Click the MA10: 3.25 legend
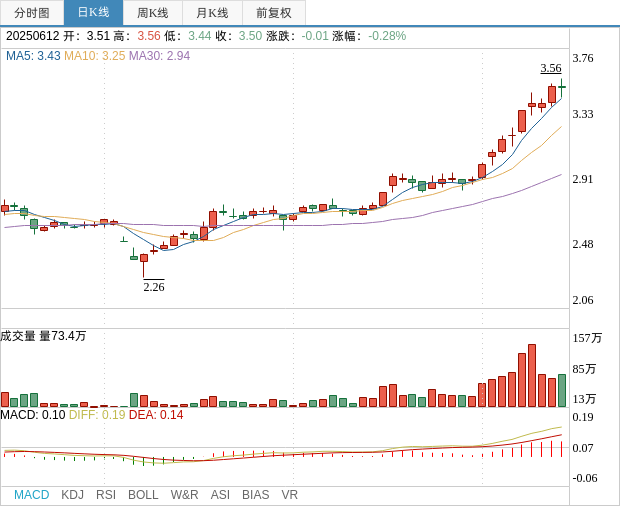Screen dimensions: 620x506 click(95, 56)
